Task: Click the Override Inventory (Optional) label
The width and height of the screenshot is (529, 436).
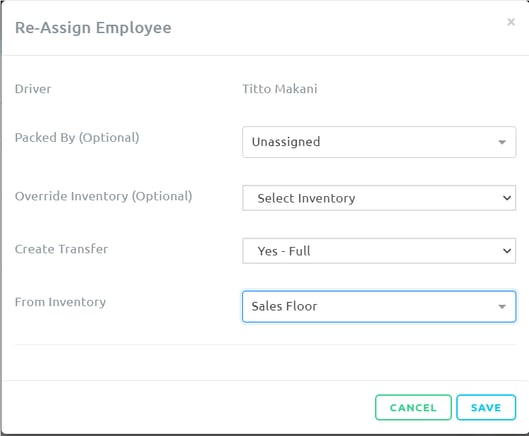Action: (x=103, y=196)
